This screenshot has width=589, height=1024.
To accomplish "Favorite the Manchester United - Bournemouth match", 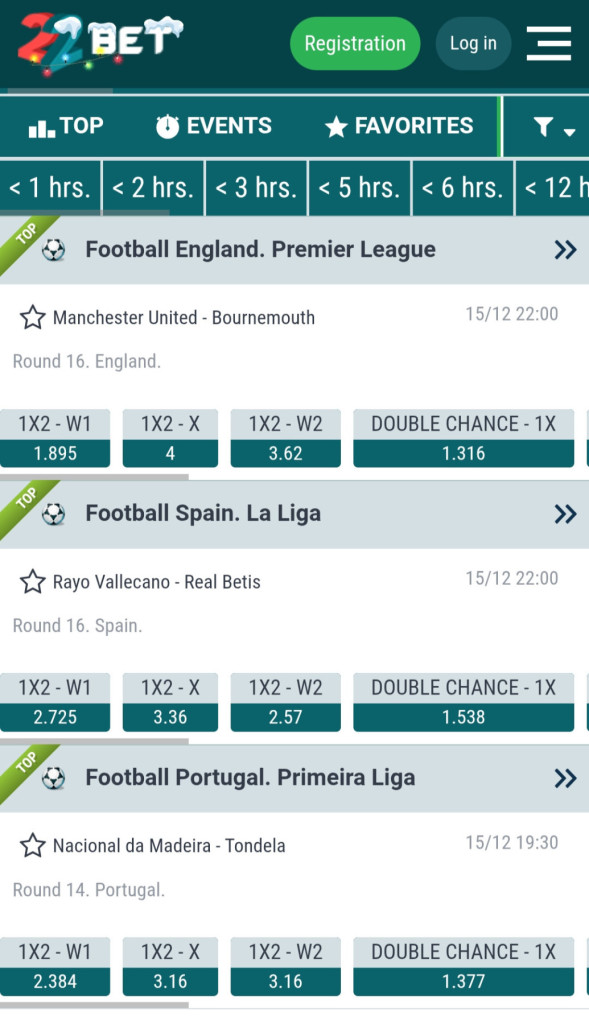I will (x=33, y=317).
